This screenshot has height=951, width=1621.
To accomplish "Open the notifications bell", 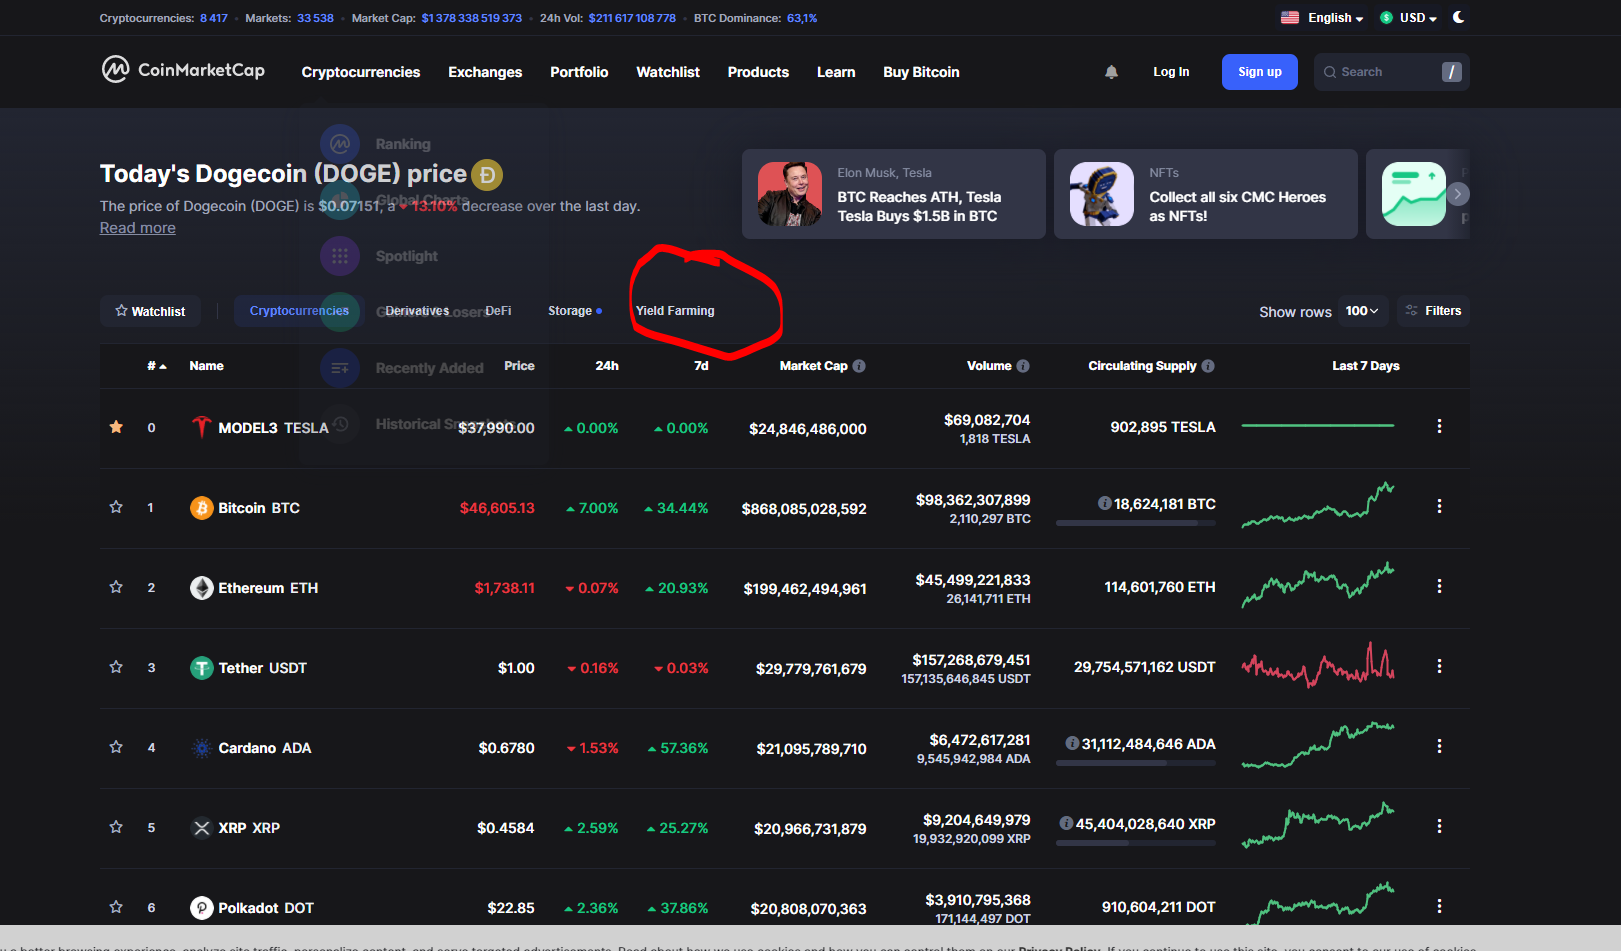I will click(x=1111, y=72).
